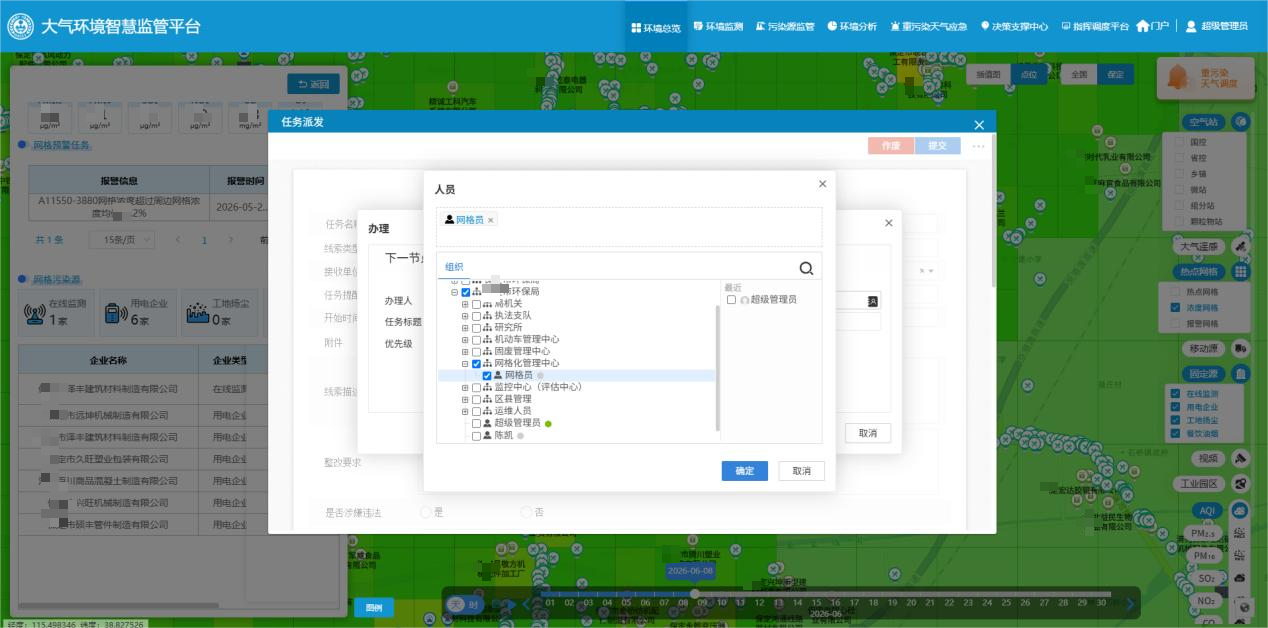Expand the 固废管理中心 node
The height and width of the screenshot is (628, 1268).
tap(465, 351)
